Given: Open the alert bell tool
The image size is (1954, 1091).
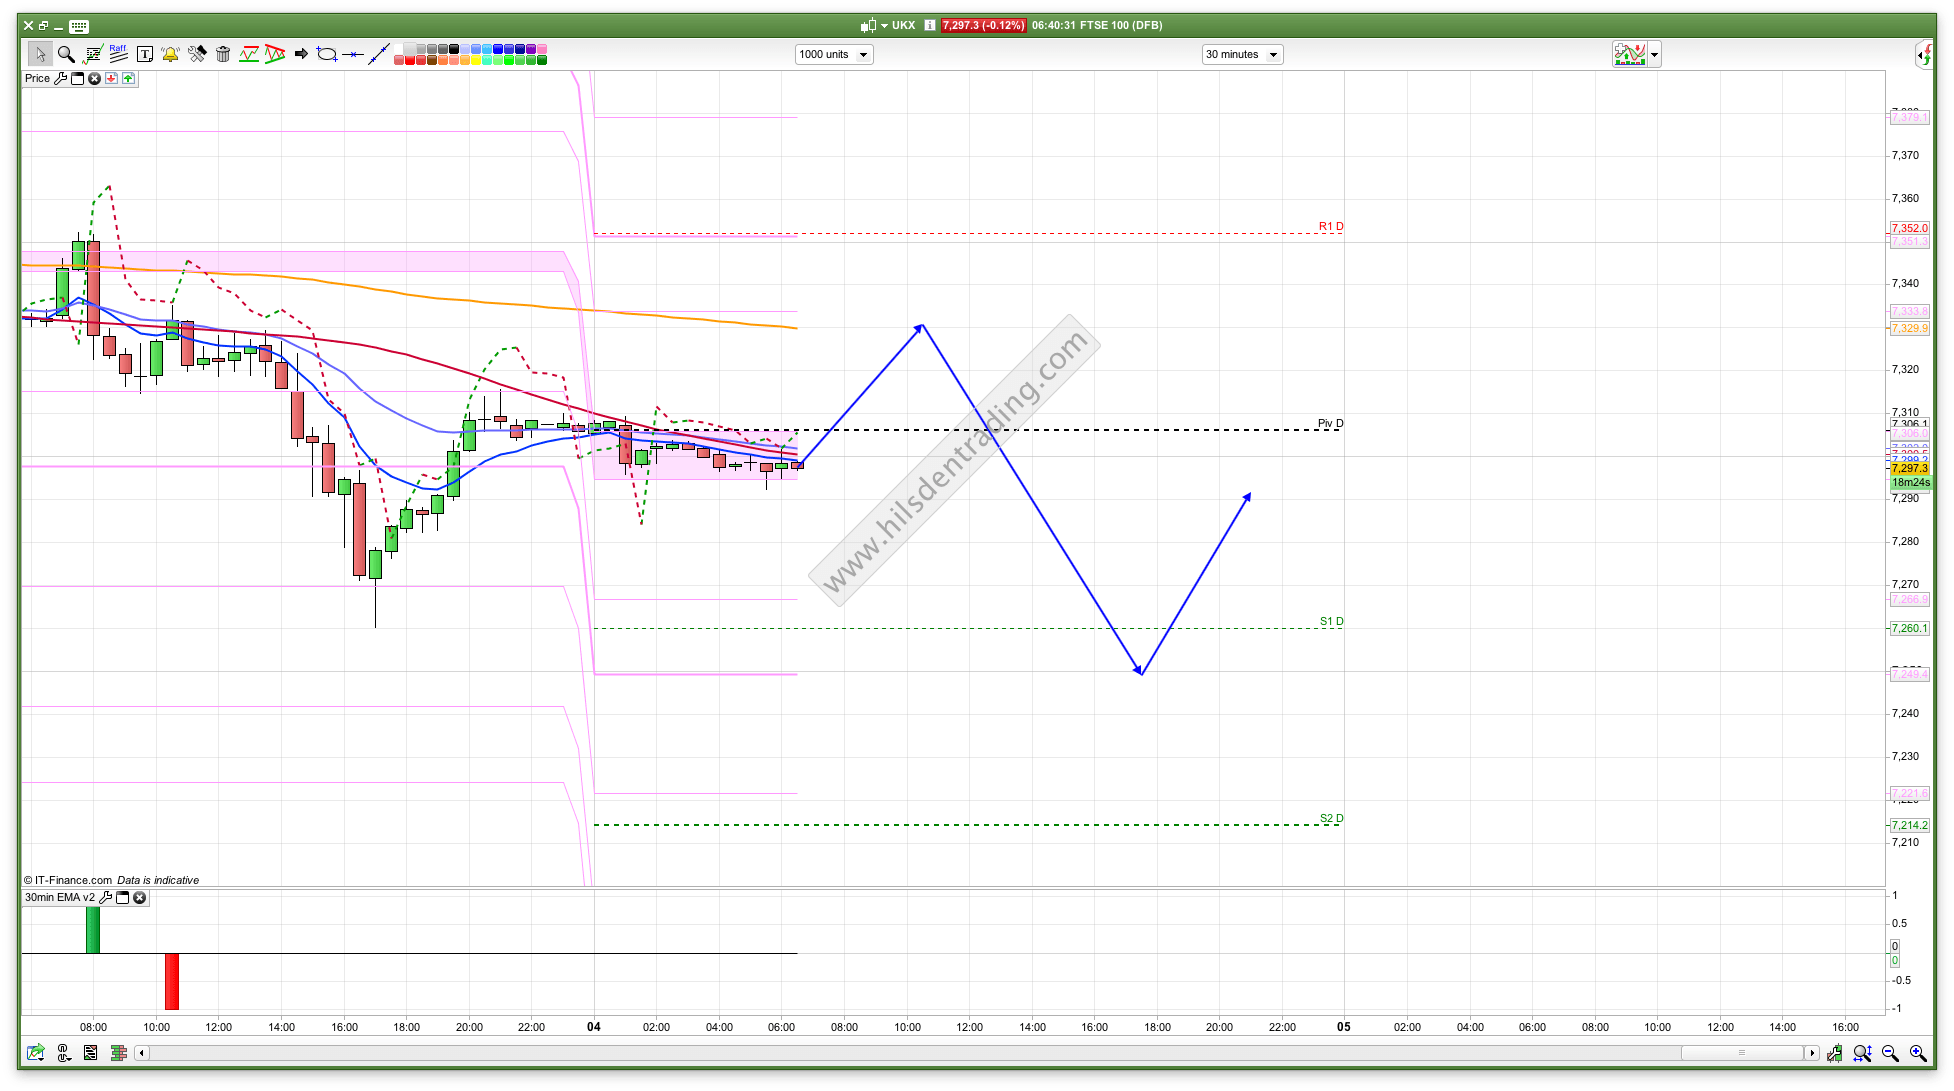Looking at the screenshot, I should (x=170, y=54).
